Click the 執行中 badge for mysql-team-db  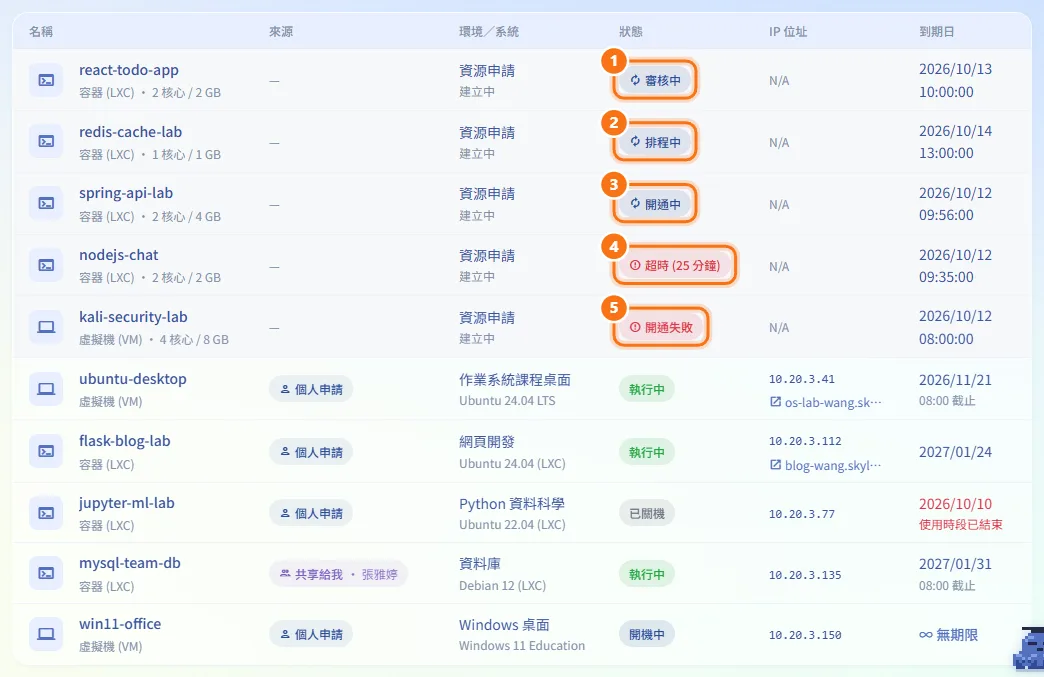647,574
